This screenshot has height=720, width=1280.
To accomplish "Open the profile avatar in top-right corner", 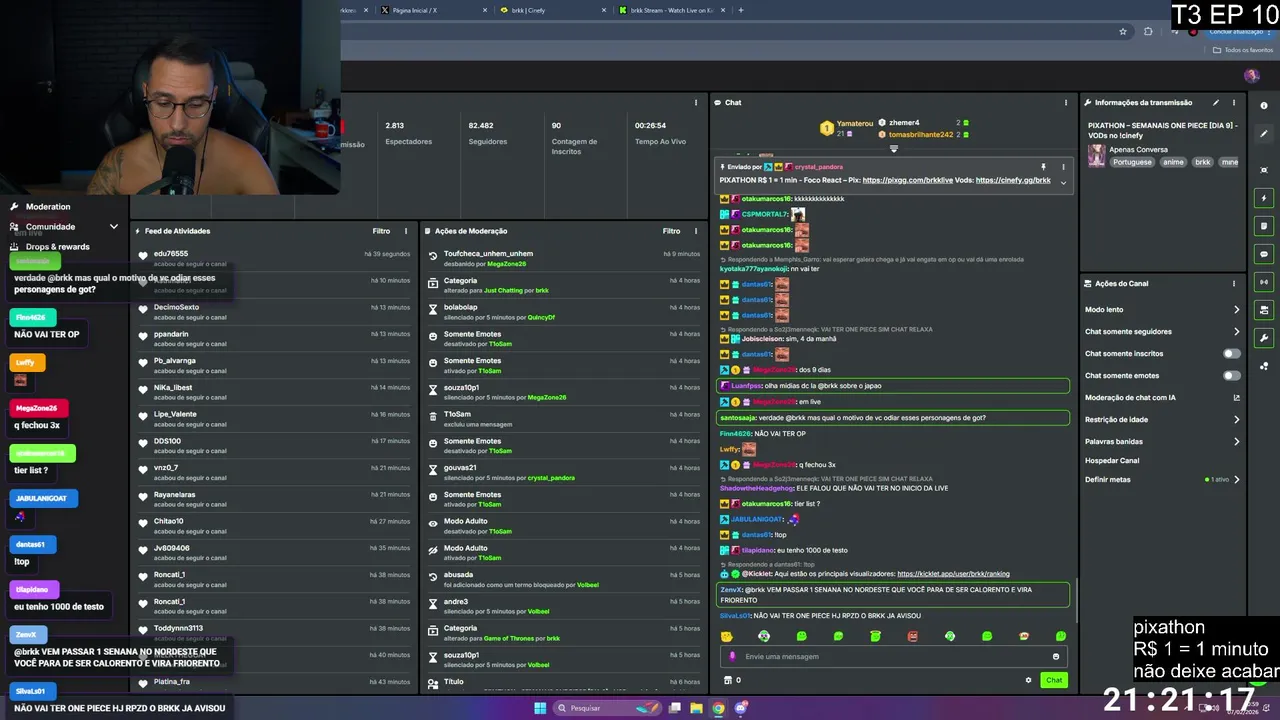I will pyautogui.click(x=1251, y=75).
